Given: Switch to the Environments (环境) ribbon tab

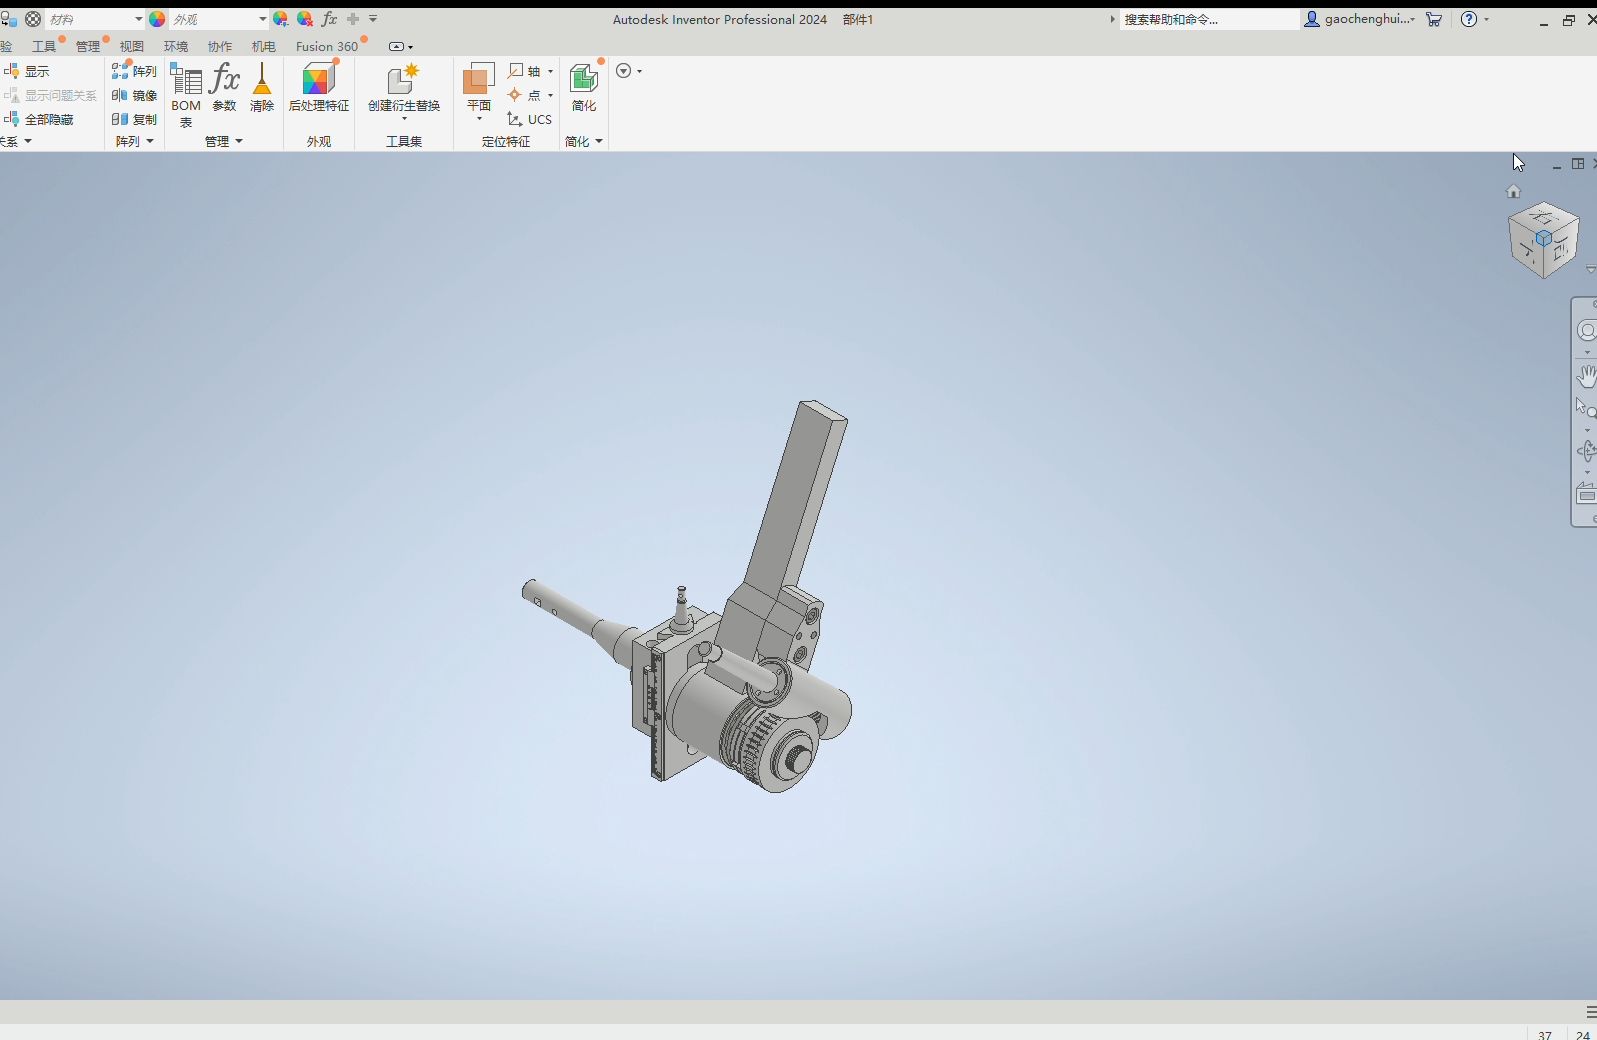Looking at the screenshot, I should [x=176, y=46].
